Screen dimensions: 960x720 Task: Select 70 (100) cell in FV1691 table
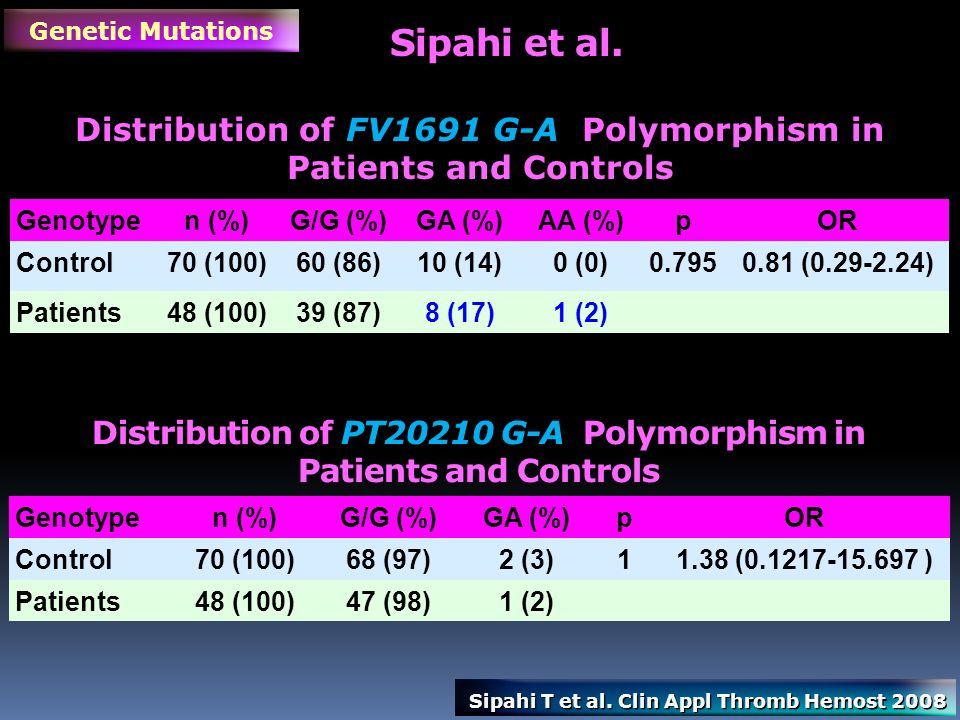click(217, 263)
